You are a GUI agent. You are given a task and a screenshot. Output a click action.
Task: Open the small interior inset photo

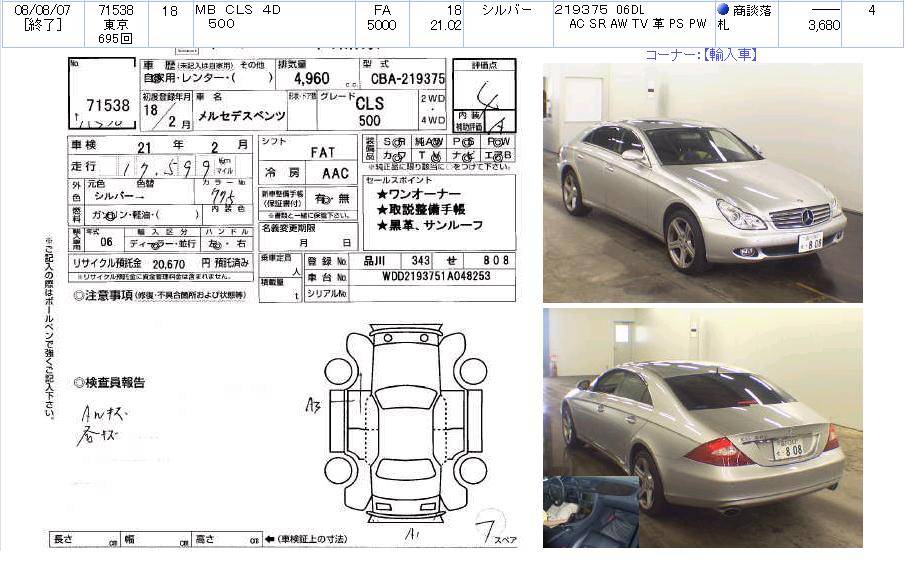[x=590, y=511]
